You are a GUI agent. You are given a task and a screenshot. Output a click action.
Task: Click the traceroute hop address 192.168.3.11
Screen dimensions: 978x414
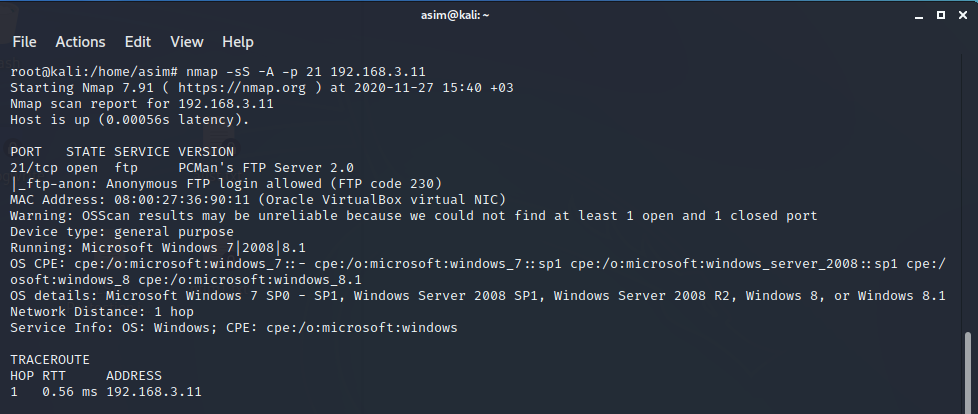coord(153,392)
